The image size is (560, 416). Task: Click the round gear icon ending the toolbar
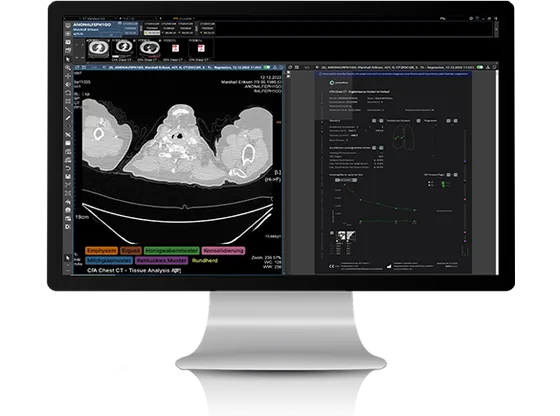(x=68, y=227)
